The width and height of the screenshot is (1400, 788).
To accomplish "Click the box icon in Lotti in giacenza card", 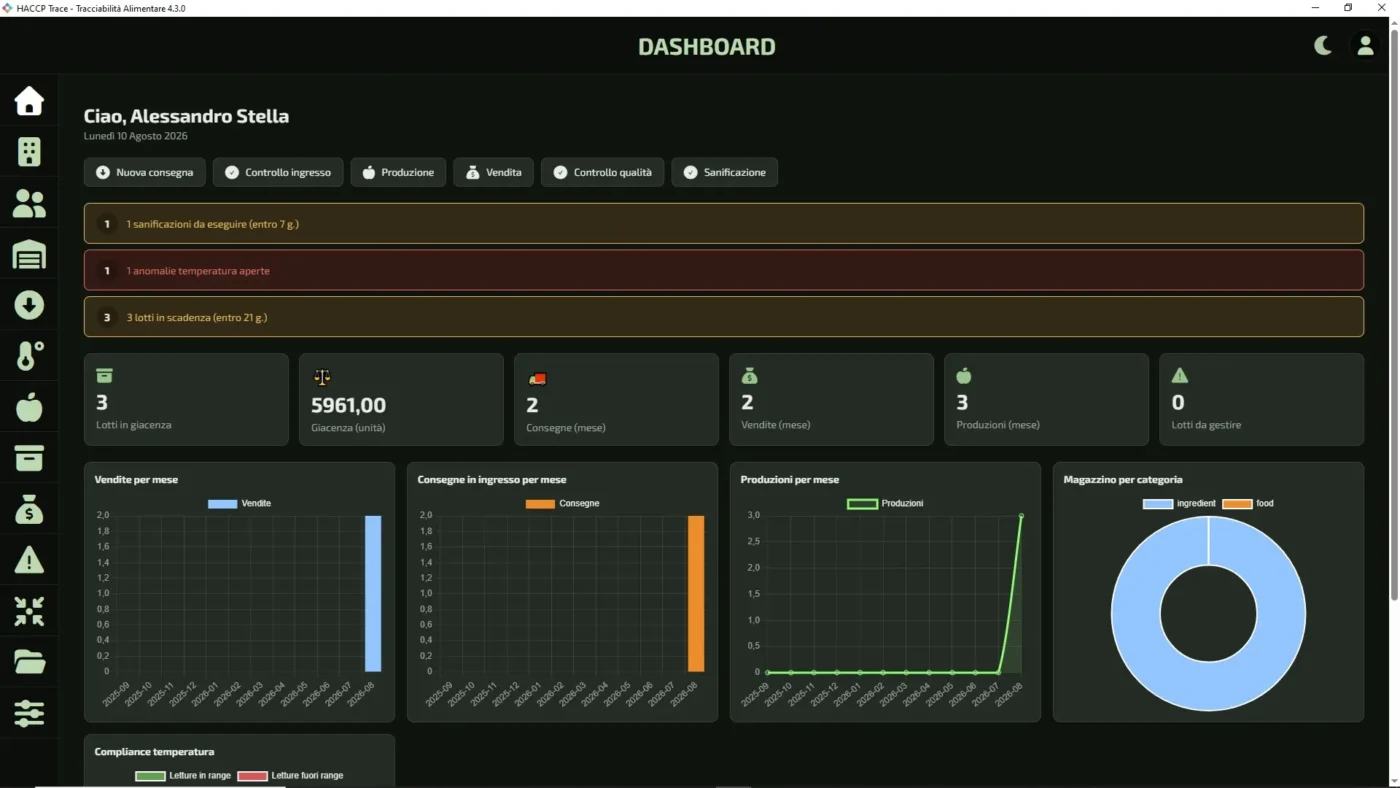I will pos(104,376).
